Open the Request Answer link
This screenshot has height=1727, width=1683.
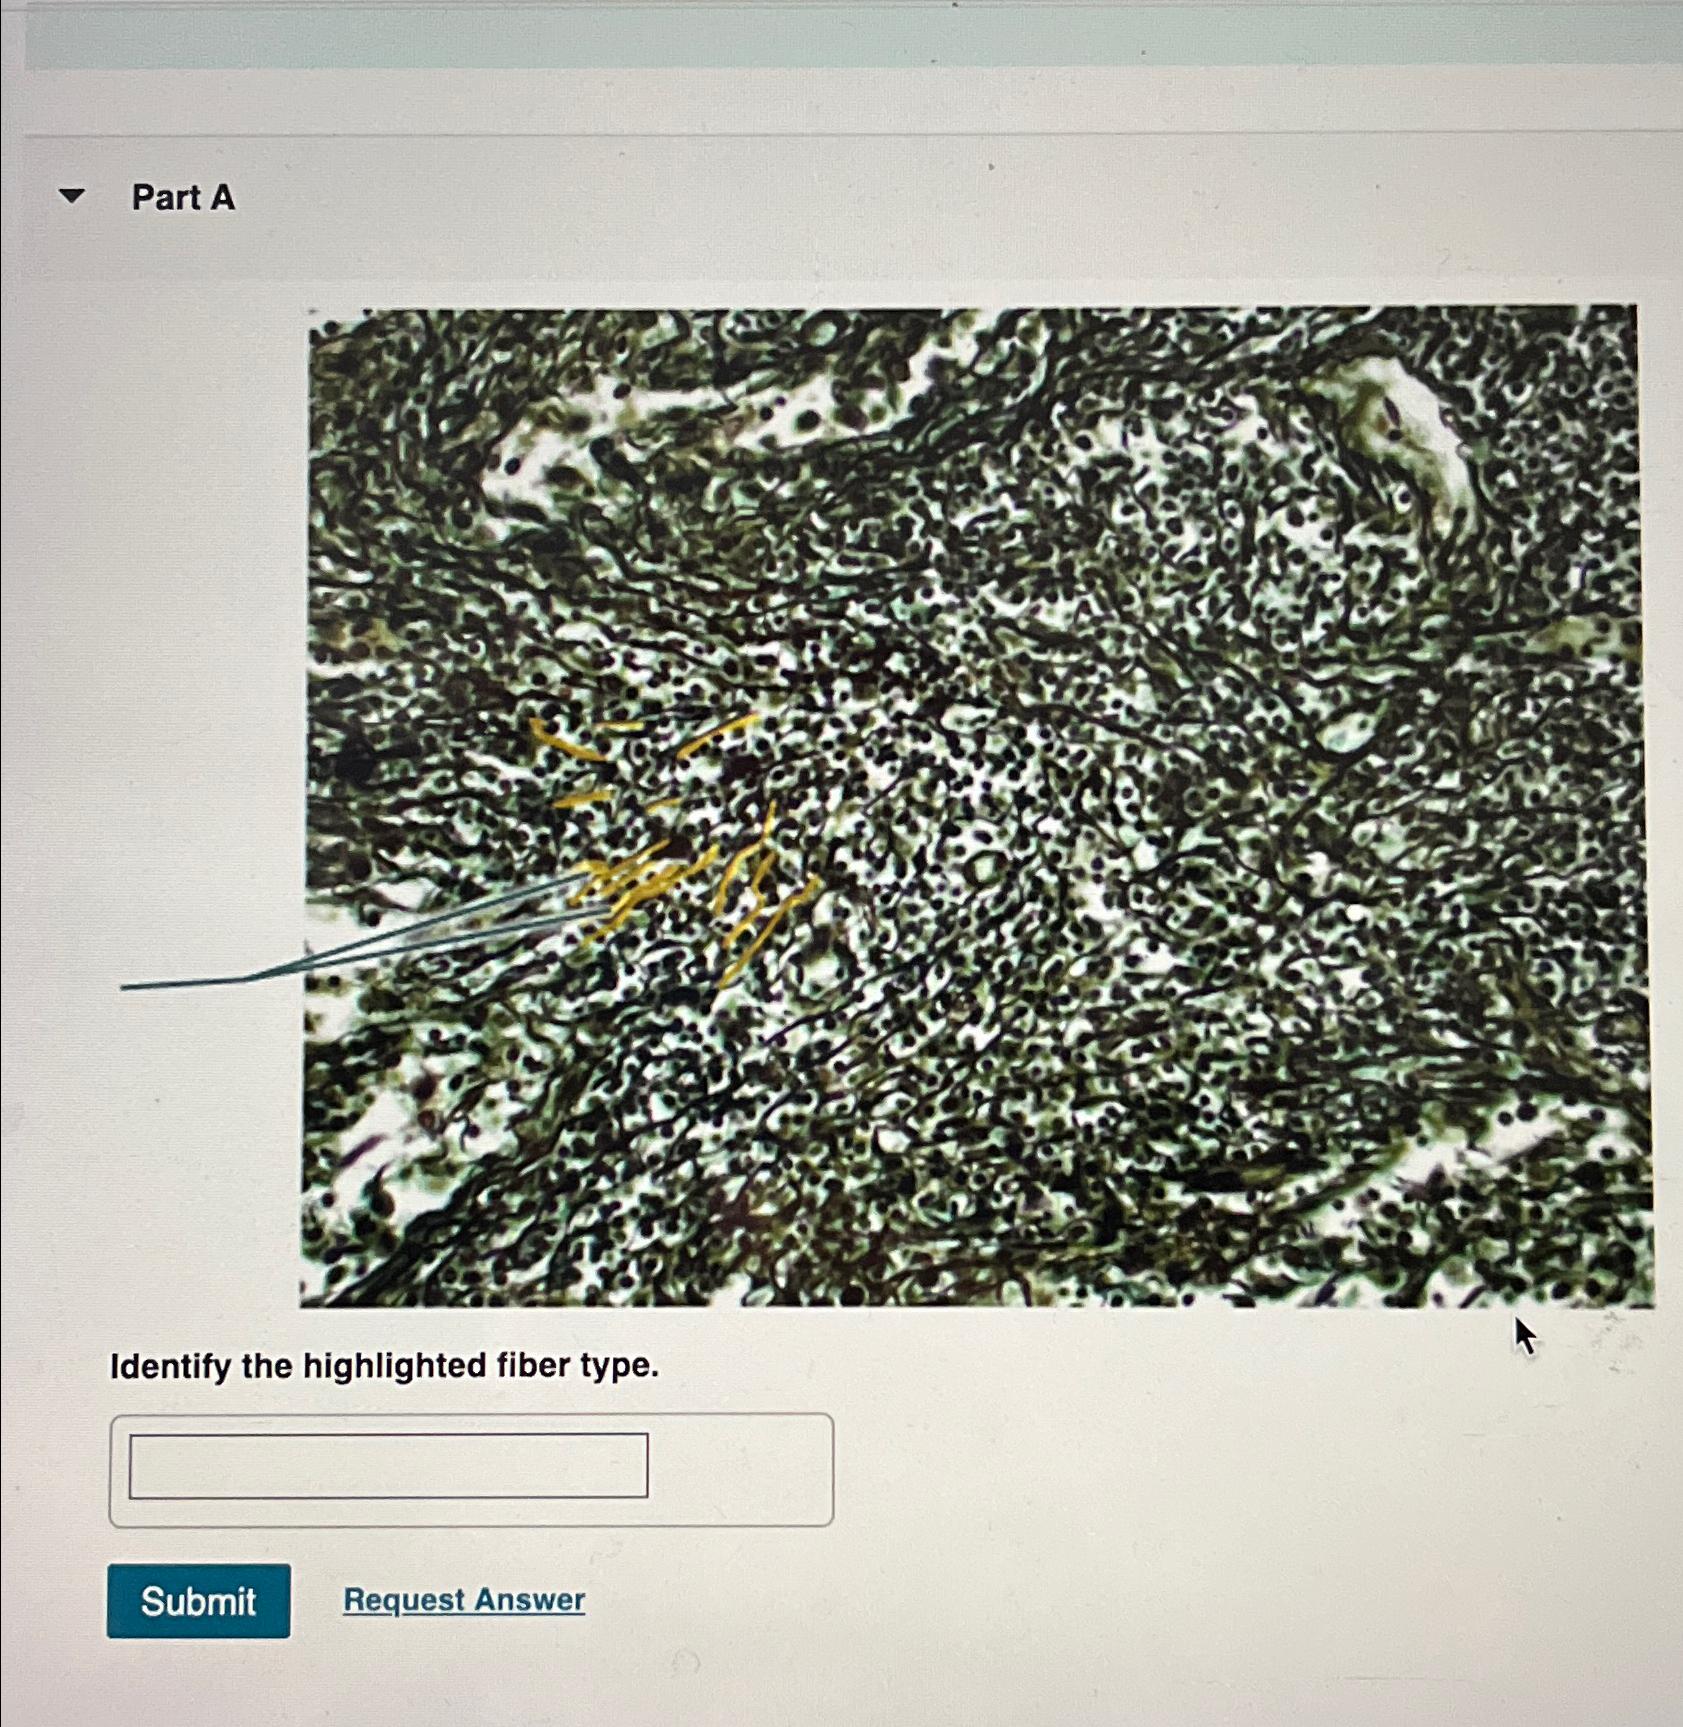tap(464, 1599)
